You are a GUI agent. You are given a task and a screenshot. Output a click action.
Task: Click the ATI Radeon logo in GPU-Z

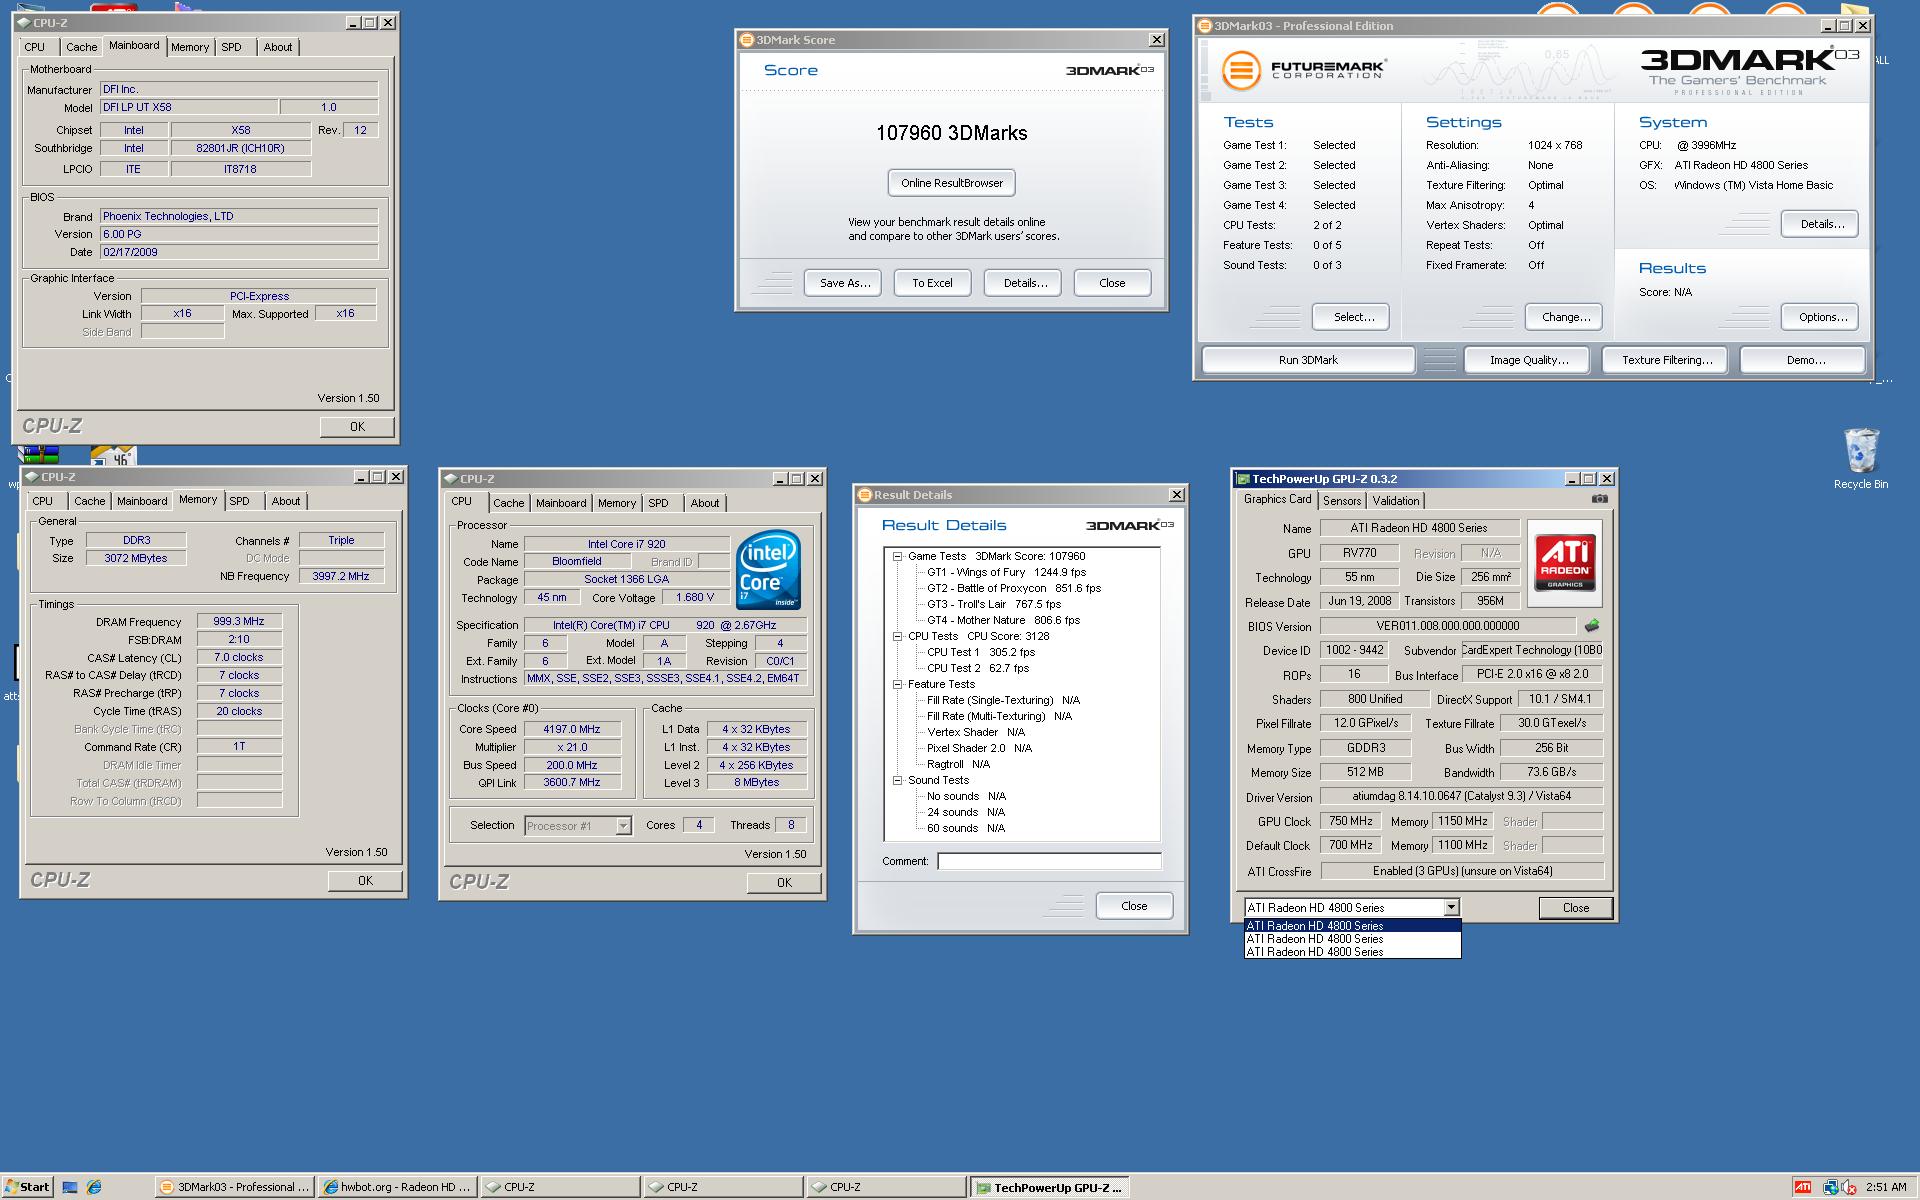click(1565, 563)
